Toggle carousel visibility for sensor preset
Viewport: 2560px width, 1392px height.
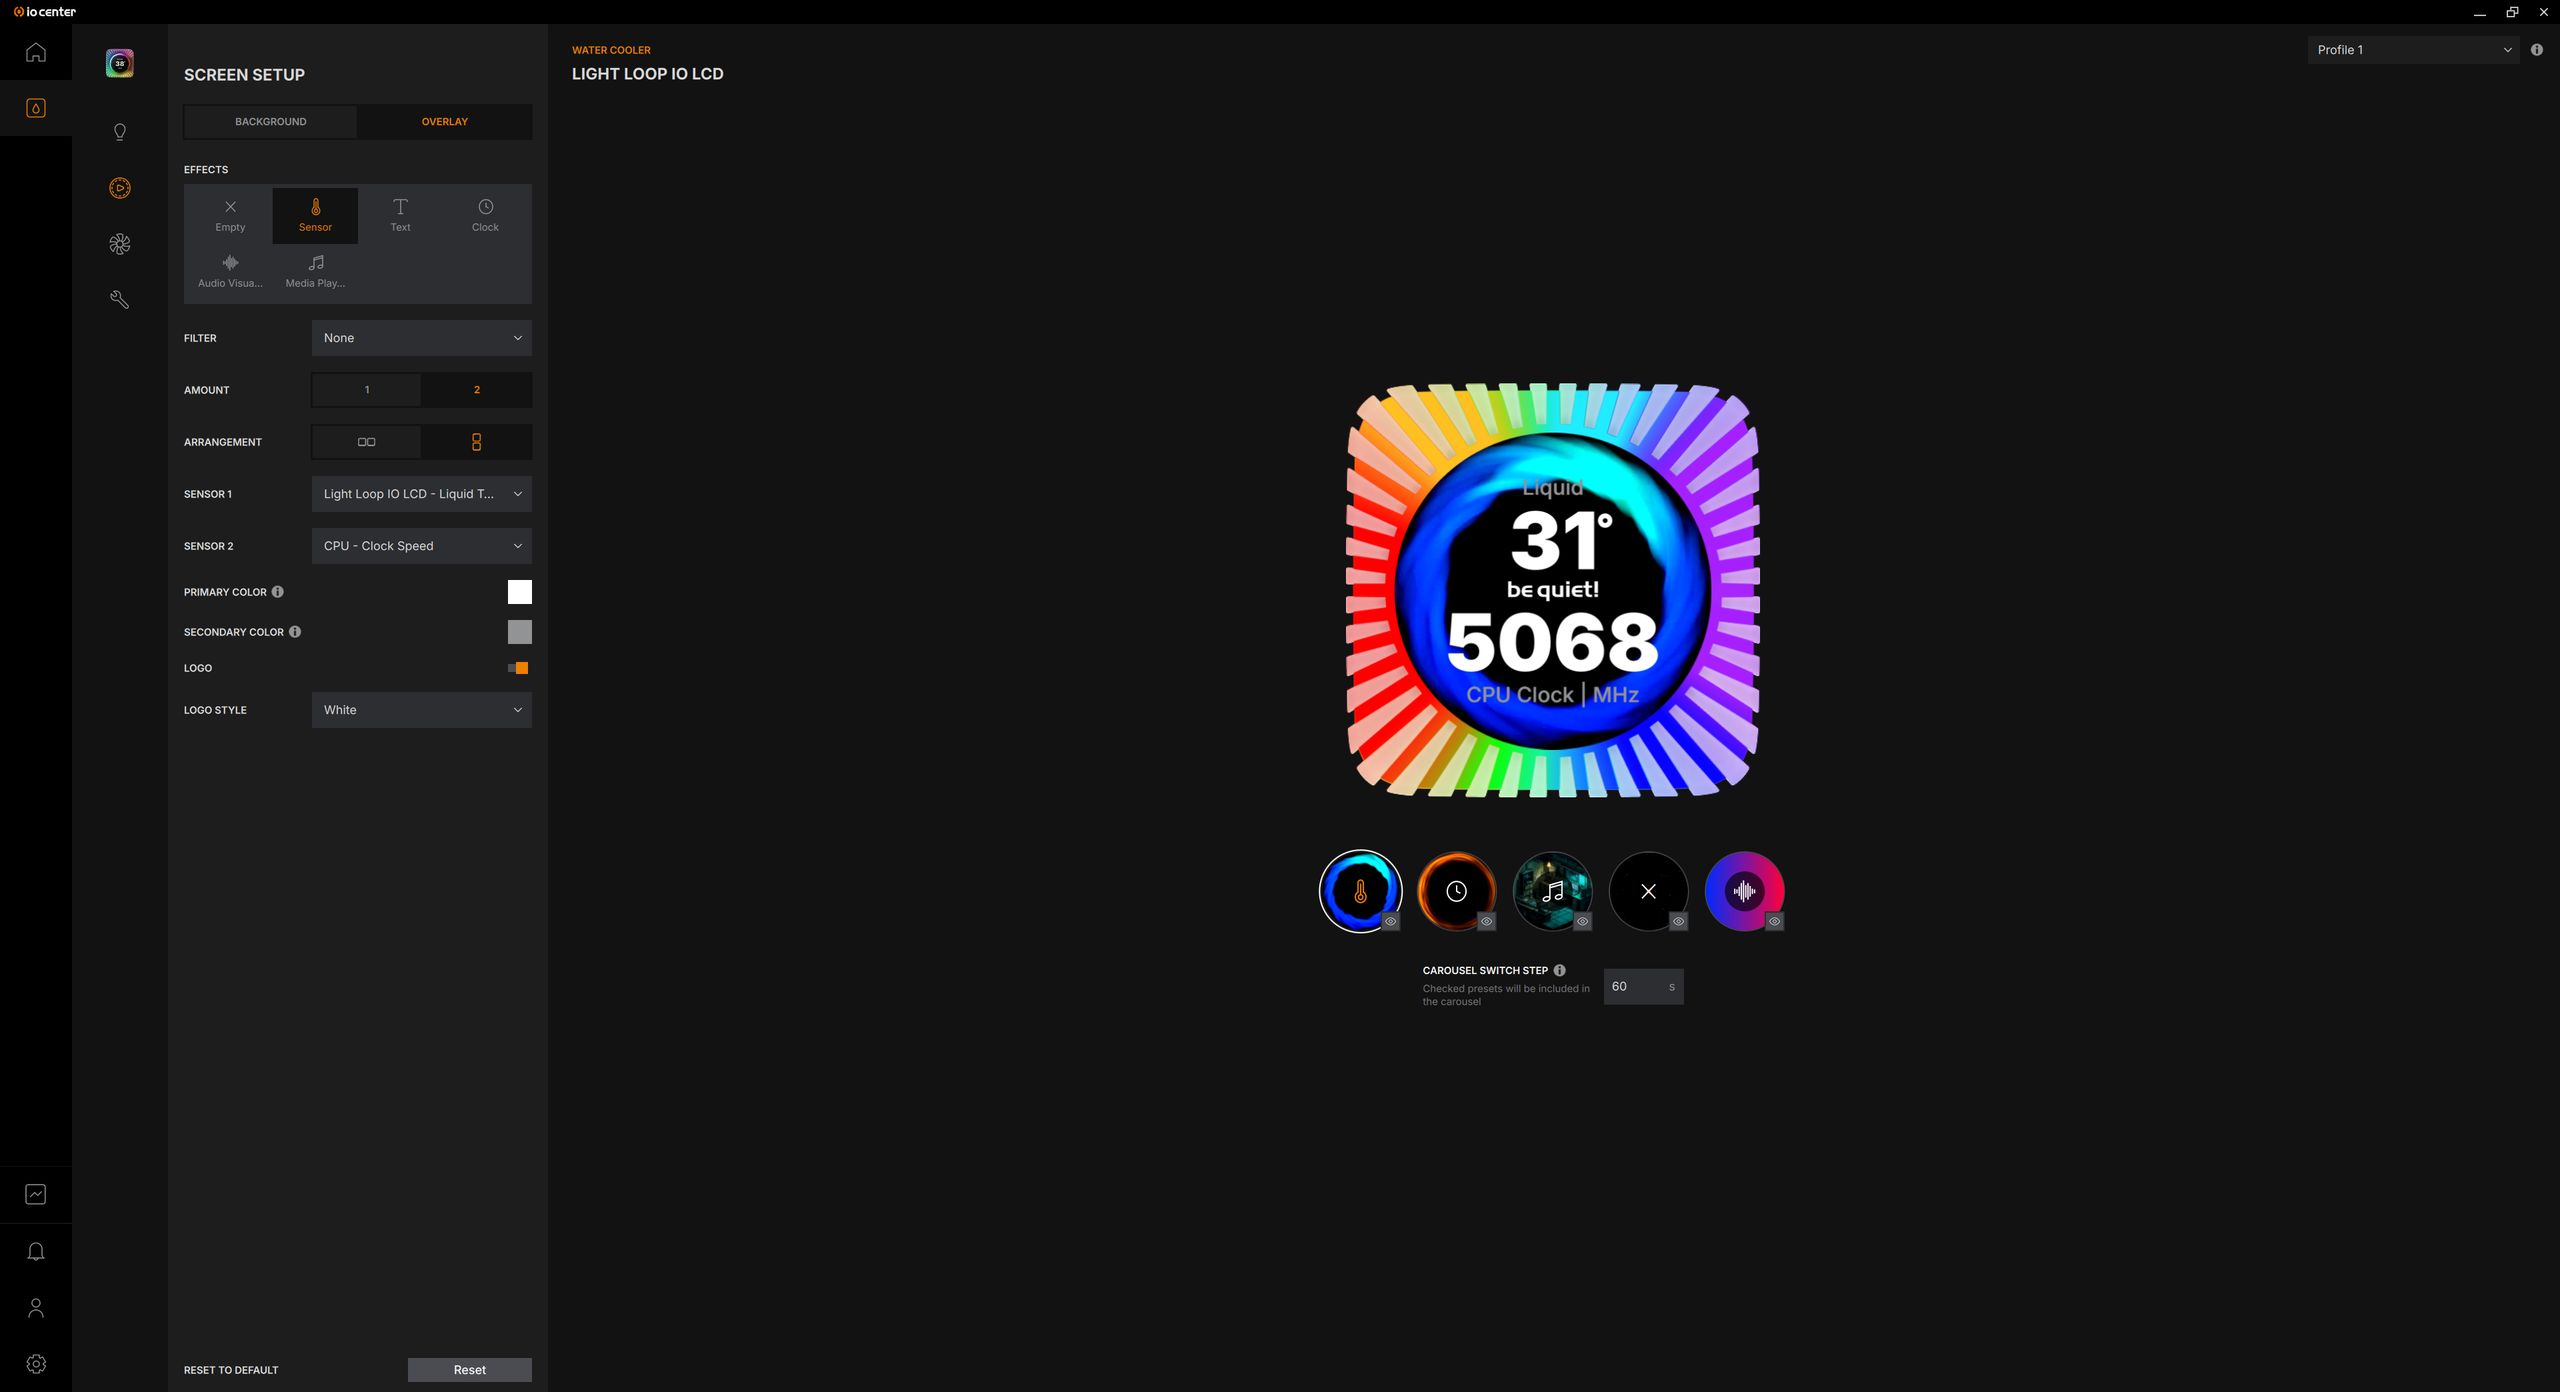point(1391,922)
